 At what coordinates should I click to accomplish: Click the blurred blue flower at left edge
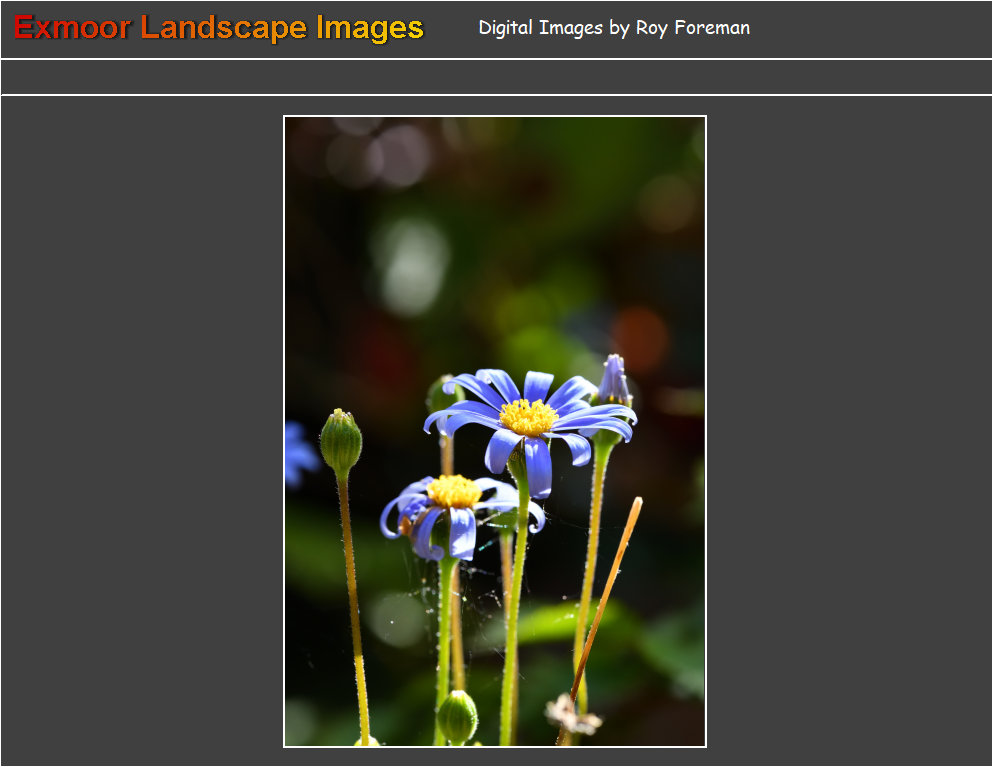(x=298, y=453)
